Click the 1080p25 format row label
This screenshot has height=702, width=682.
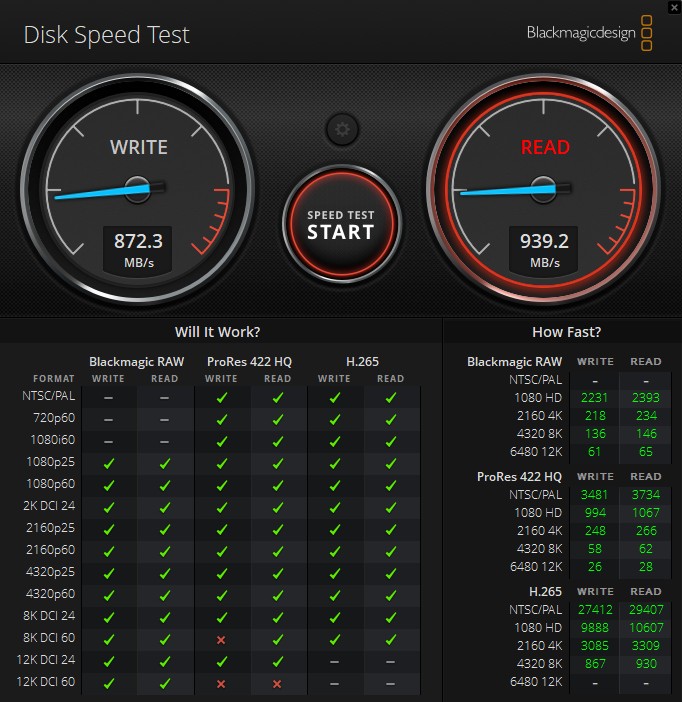tap(50, 462)
